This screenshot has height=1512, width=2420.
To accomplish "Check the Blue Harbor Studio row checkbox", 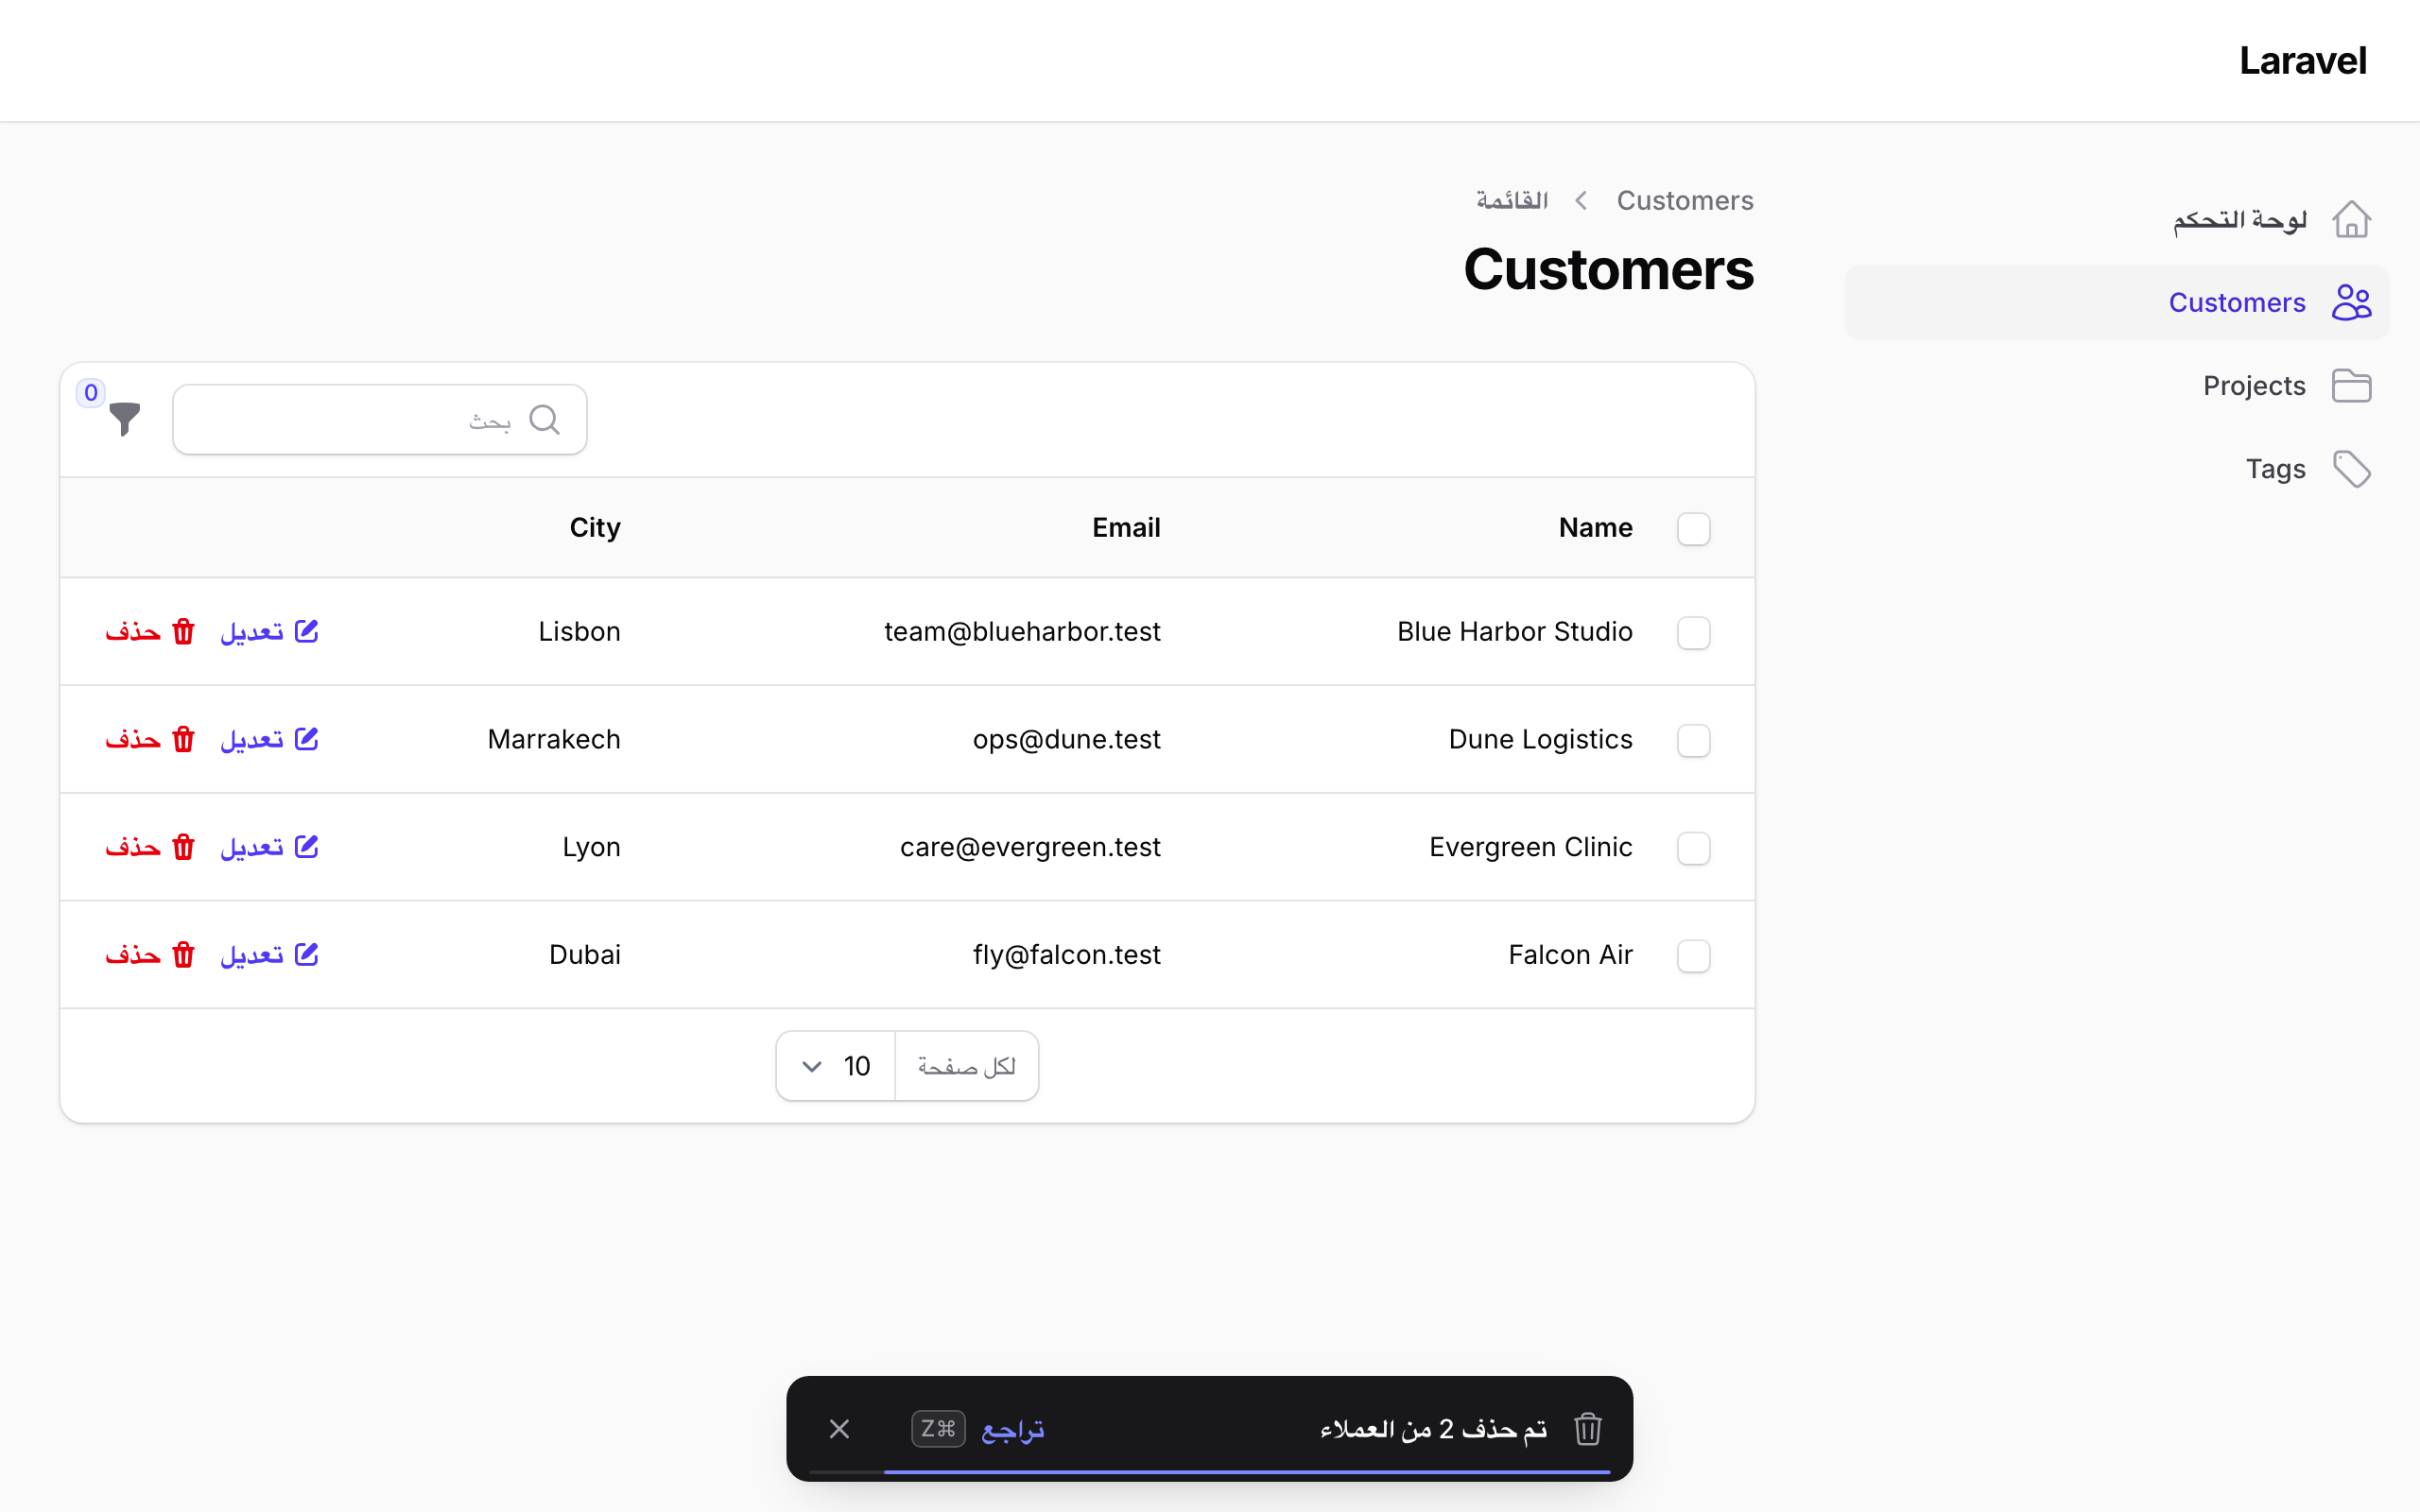I will [1693, 632].
